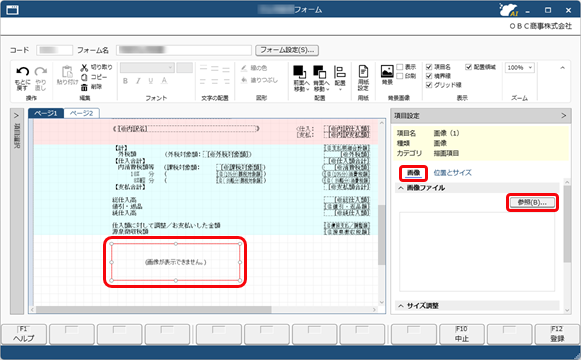Click the bottom-right text alignment icon
Viewport: 581px width, 360px height.
tap(226, 81)
